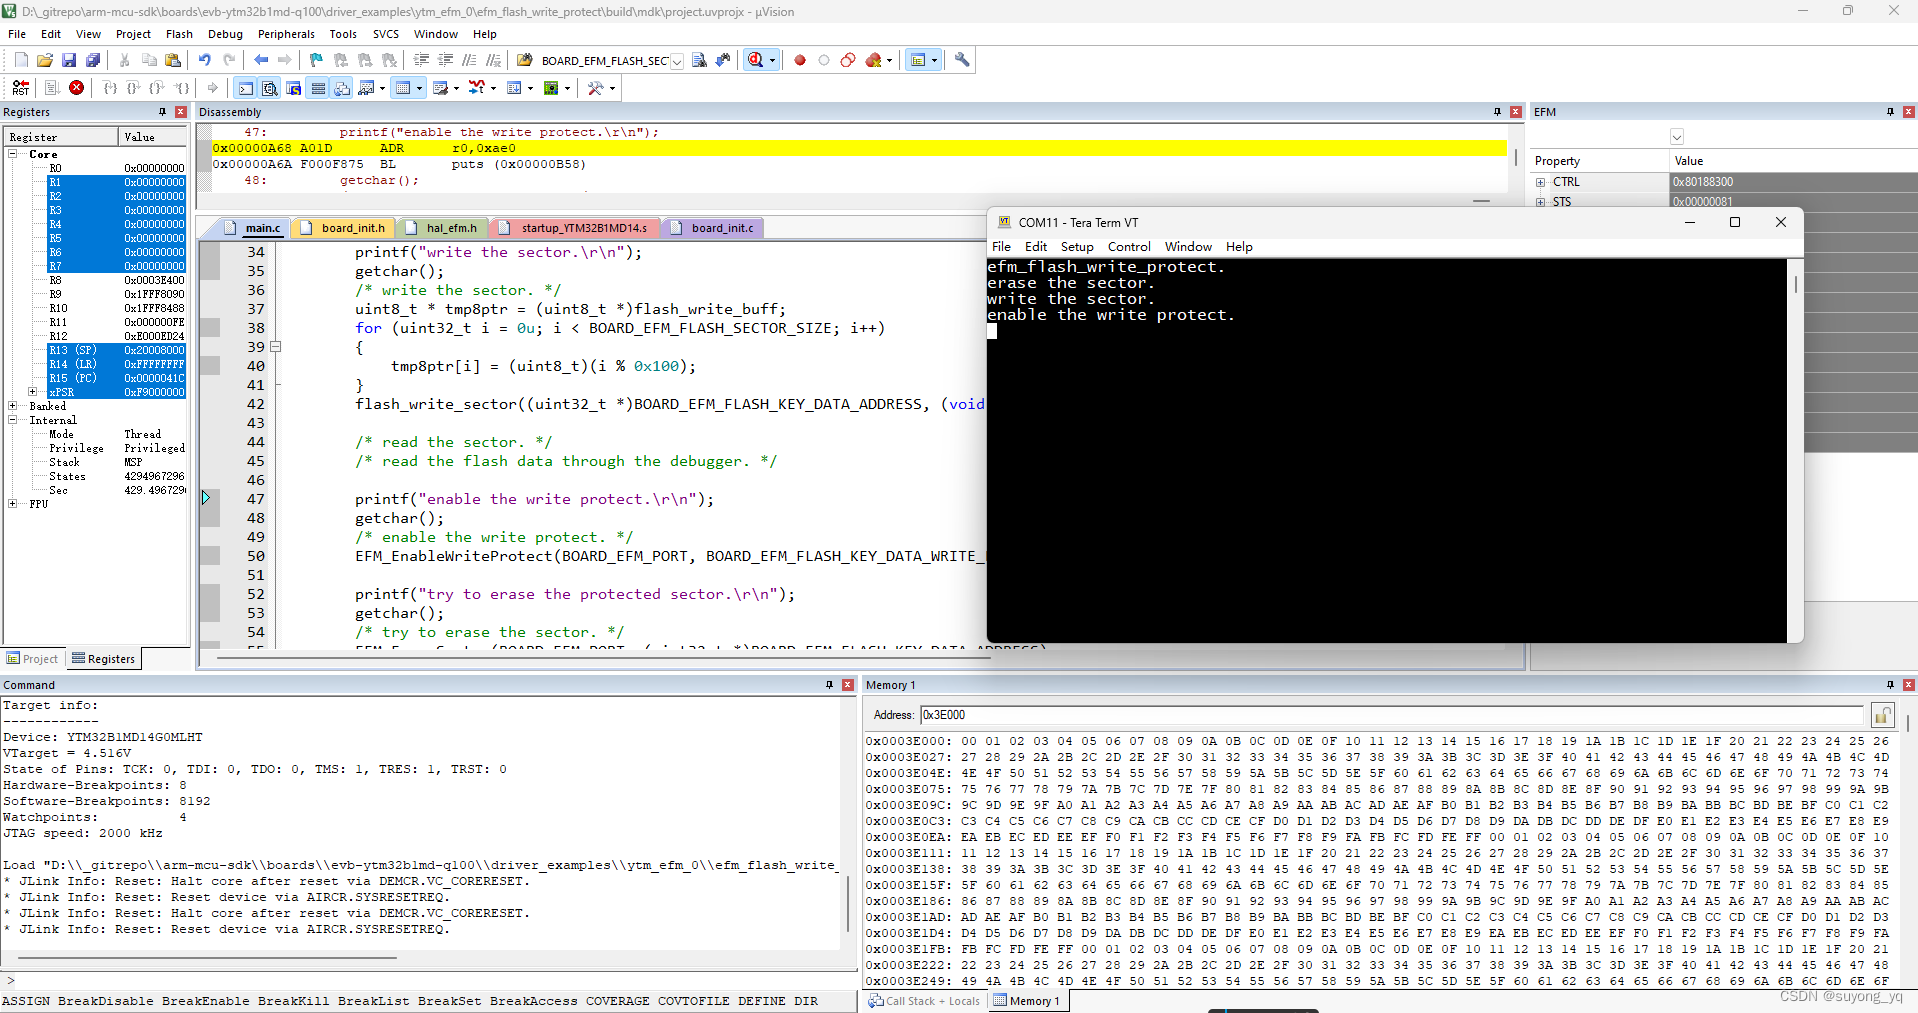The height and width of the screenshot is (1013, 1918).
Task: Toggle Disassembly window toolbar button
Action: point(270,88)
